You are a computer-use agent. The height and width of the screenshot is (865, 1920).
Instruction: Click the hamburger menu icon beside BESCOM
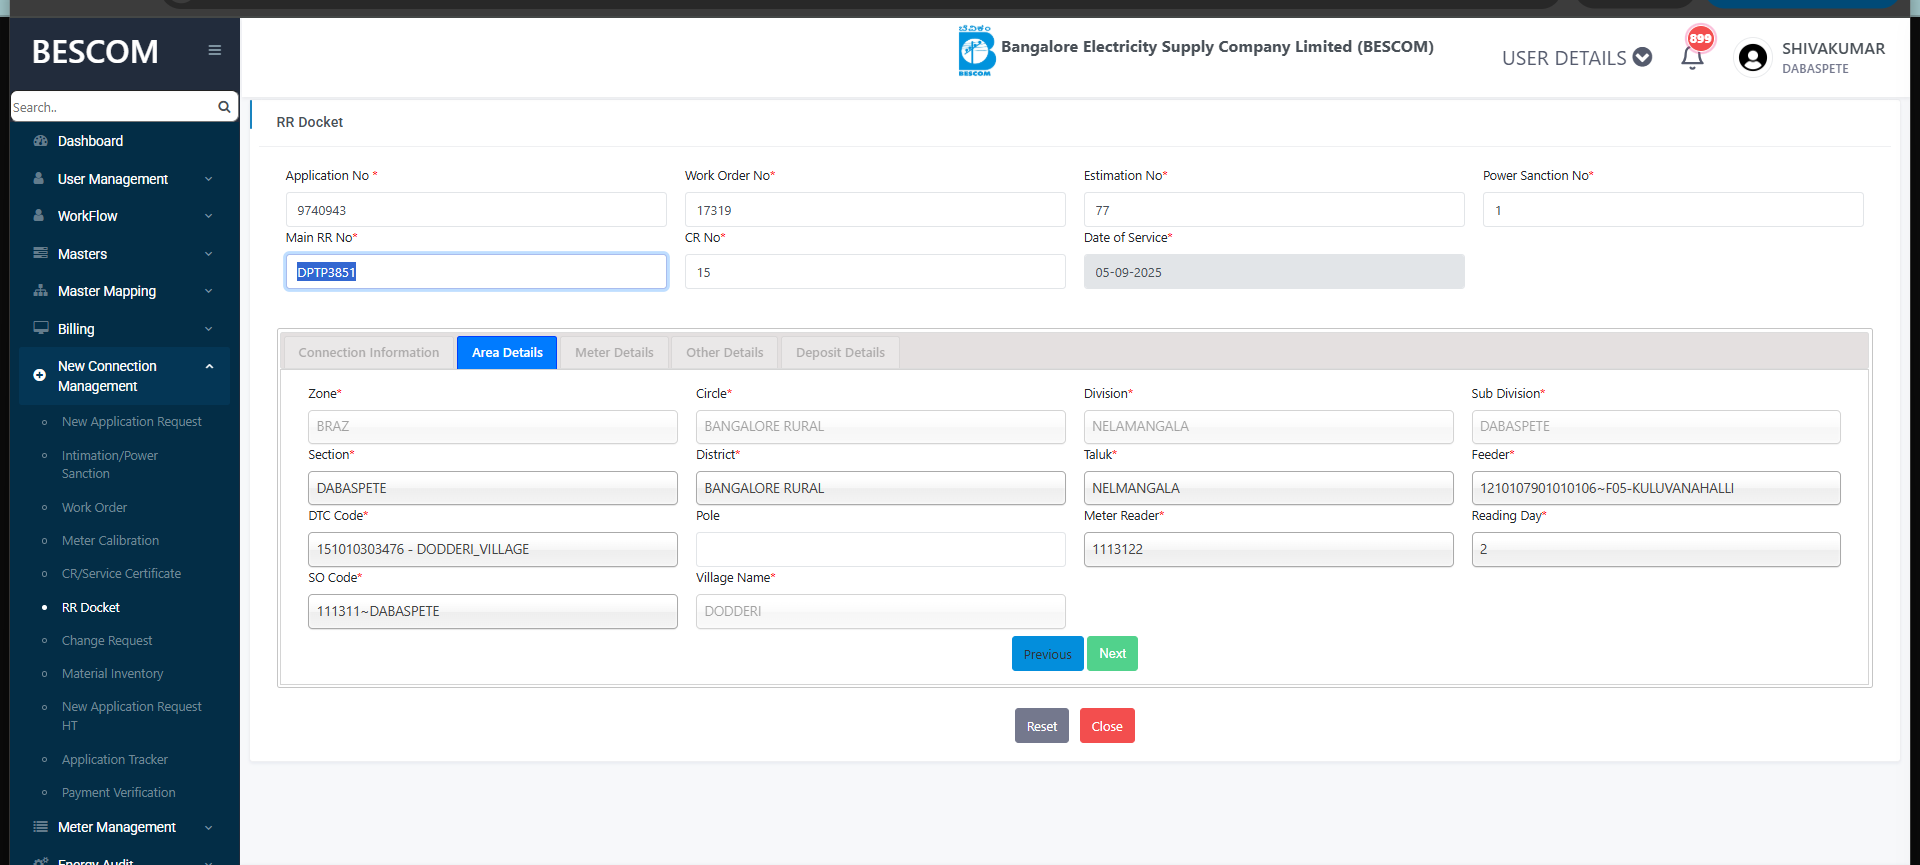coord(214,50)
